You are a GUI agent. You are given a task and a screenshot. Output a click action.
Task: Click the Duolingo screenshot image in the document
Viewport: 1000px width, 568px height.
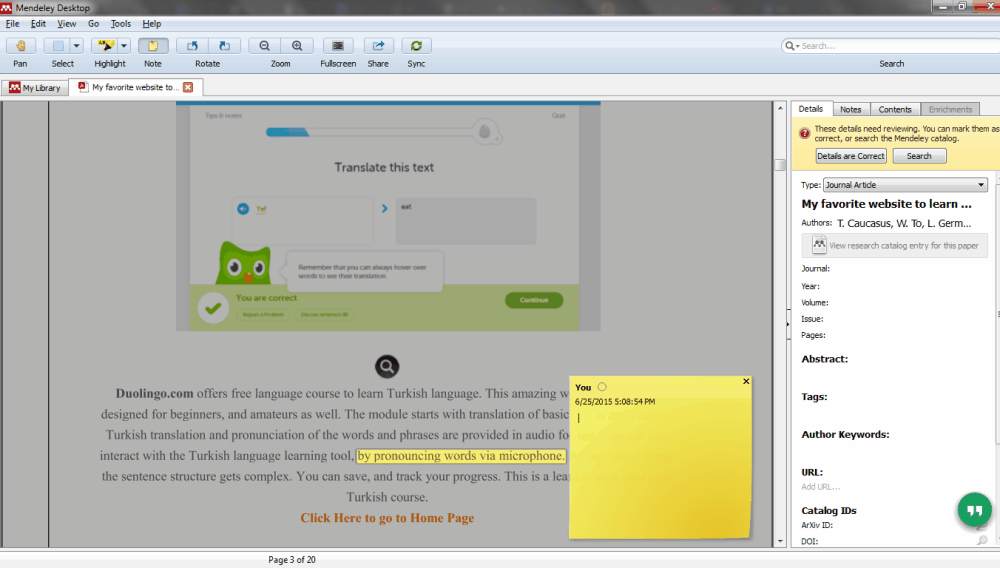pyautogui.click(x=388, y=217)
